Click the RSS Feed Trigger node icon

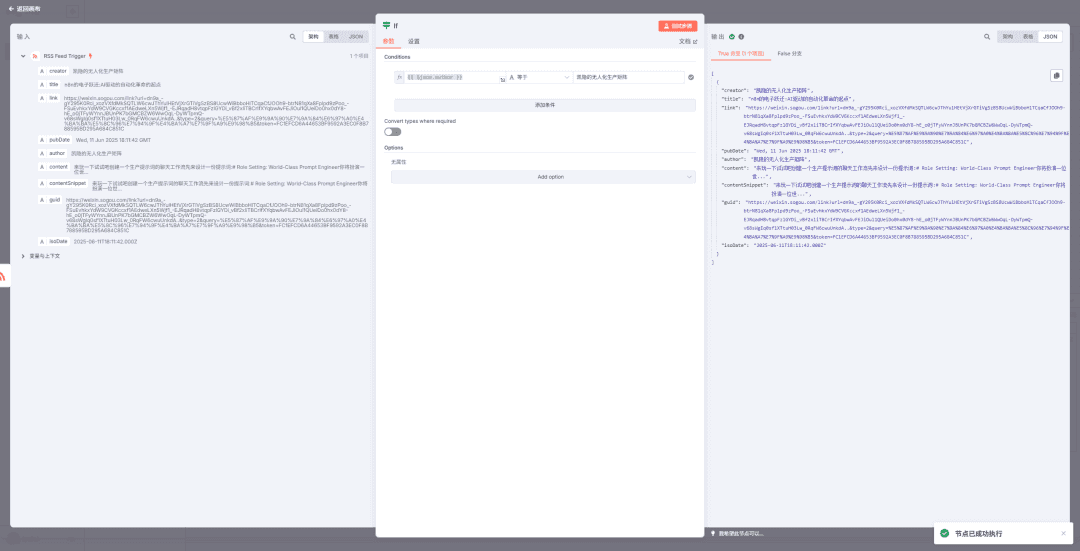pos(35,56)
